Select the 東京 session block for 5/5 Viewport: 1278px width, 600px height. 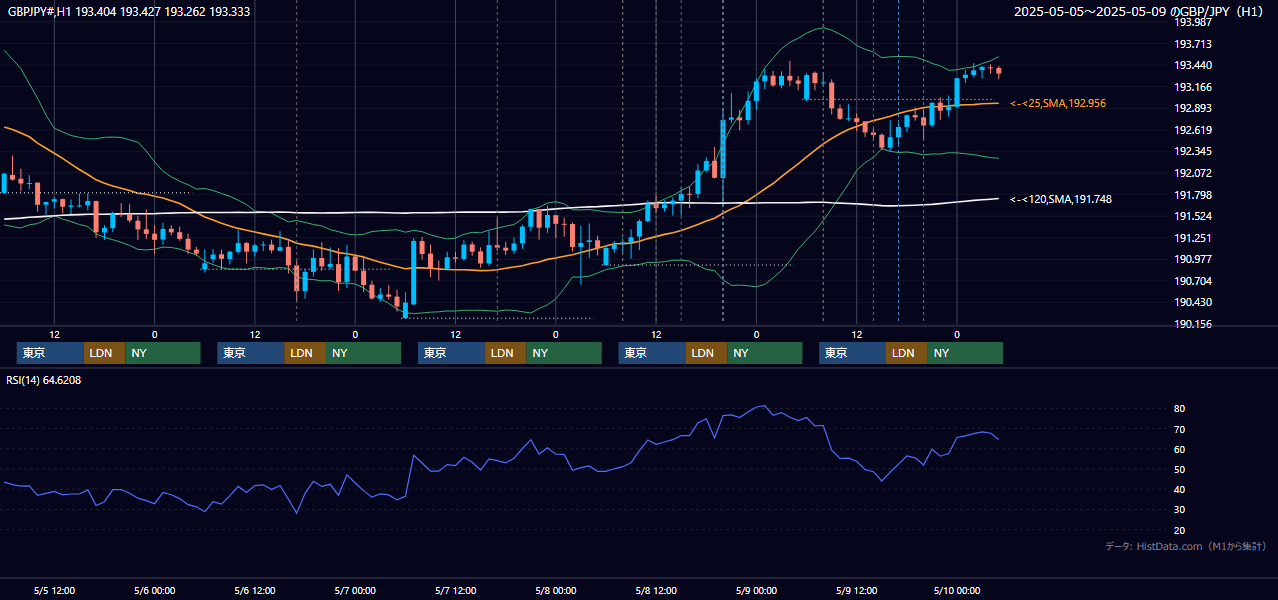pyautogui.click(x=50, y=353)
